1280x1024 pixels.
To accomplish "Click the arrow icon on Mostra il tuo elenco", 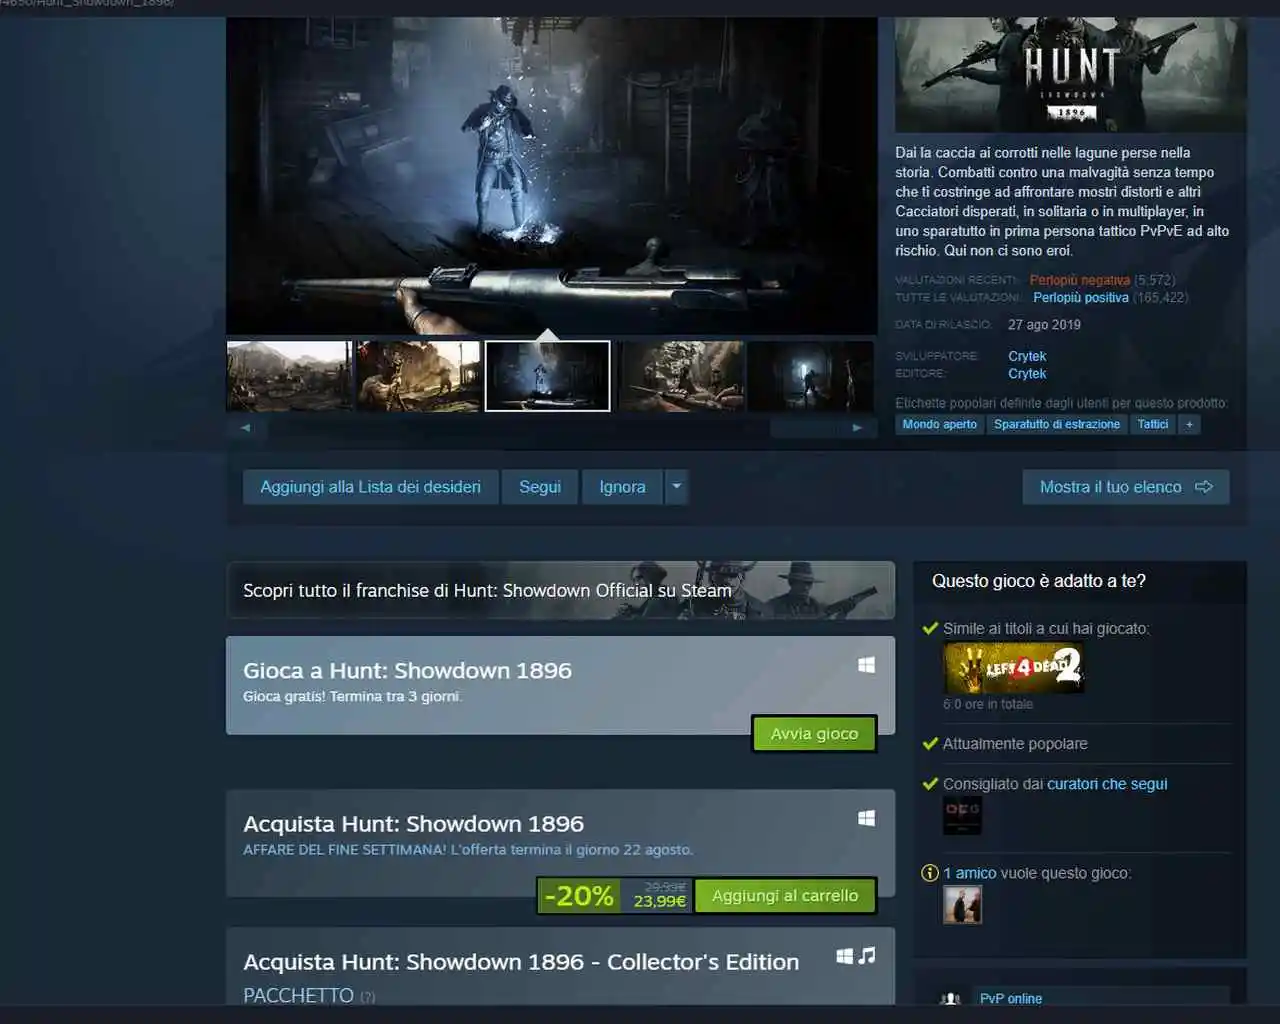I will coord(1204,487).
